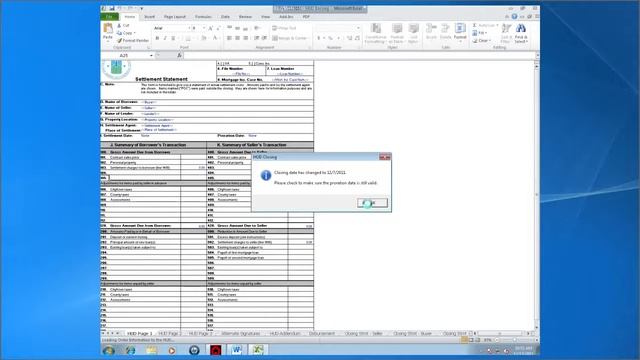Select the Alternate Signatures sheet tab
640x360 pixels.
click(240, 333)
